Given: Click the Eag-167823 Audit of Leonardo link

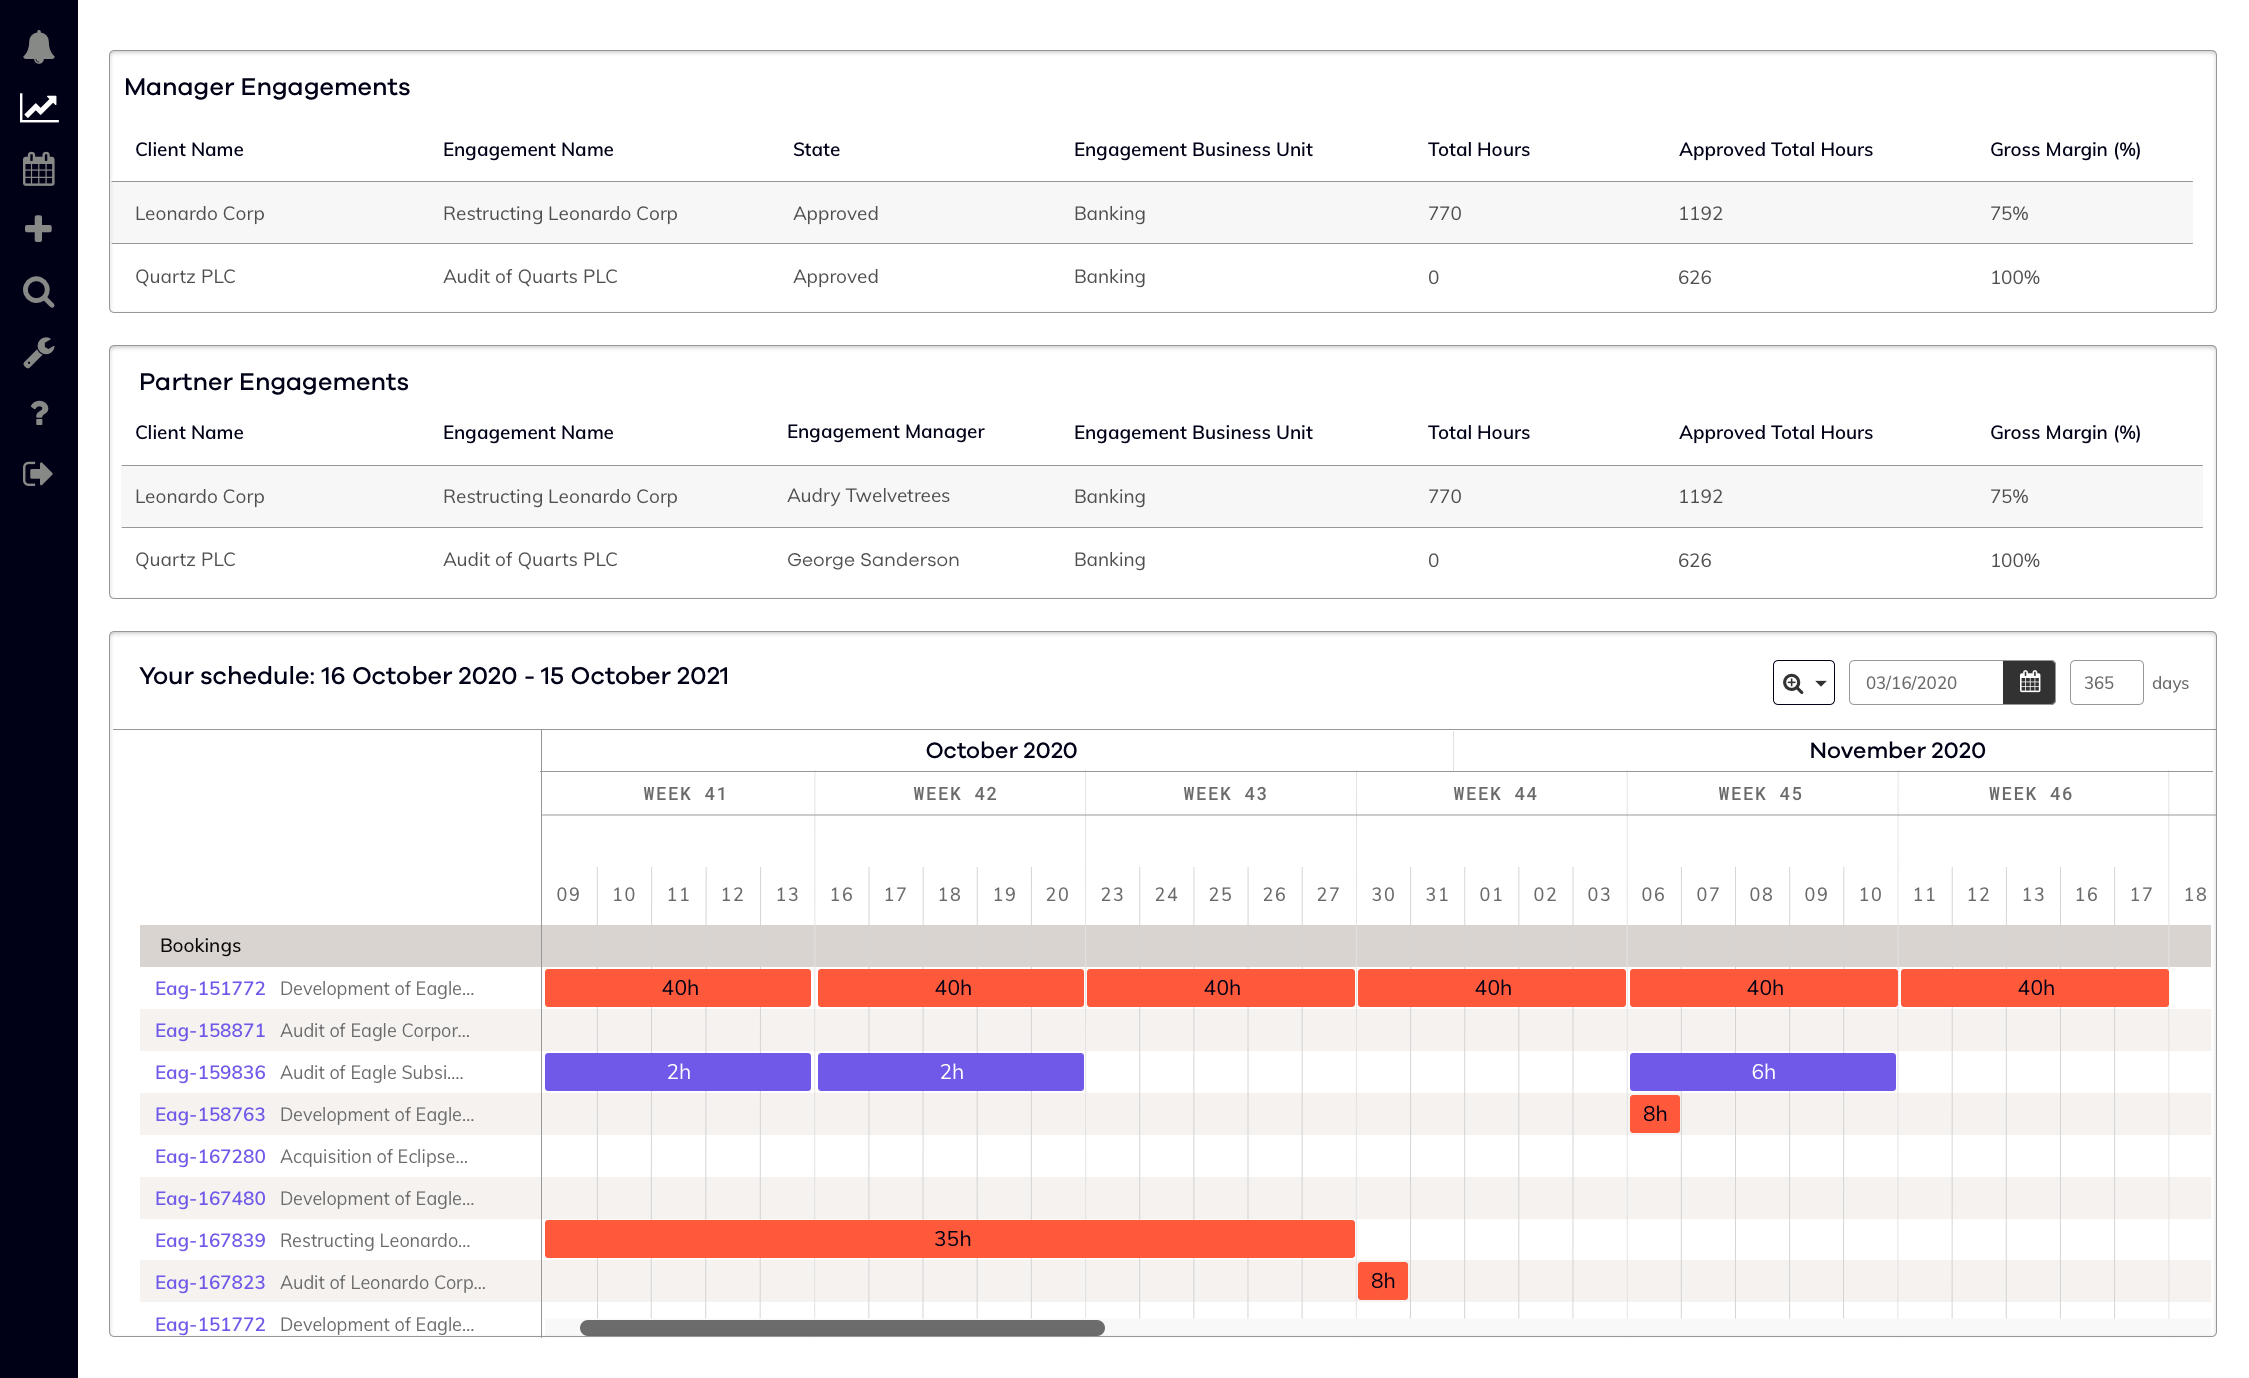Looking at the screenshot, I should click(x=210, y=1282).
